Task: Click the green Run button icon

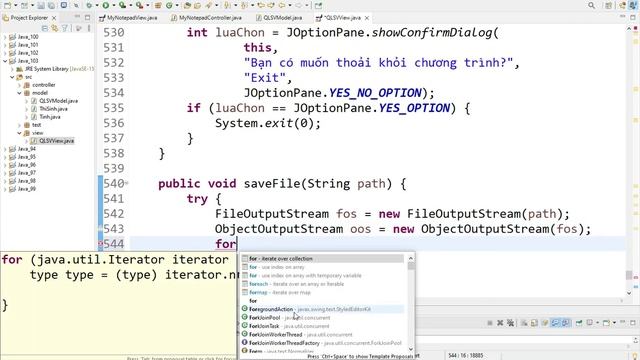Action: pos(106,5)
